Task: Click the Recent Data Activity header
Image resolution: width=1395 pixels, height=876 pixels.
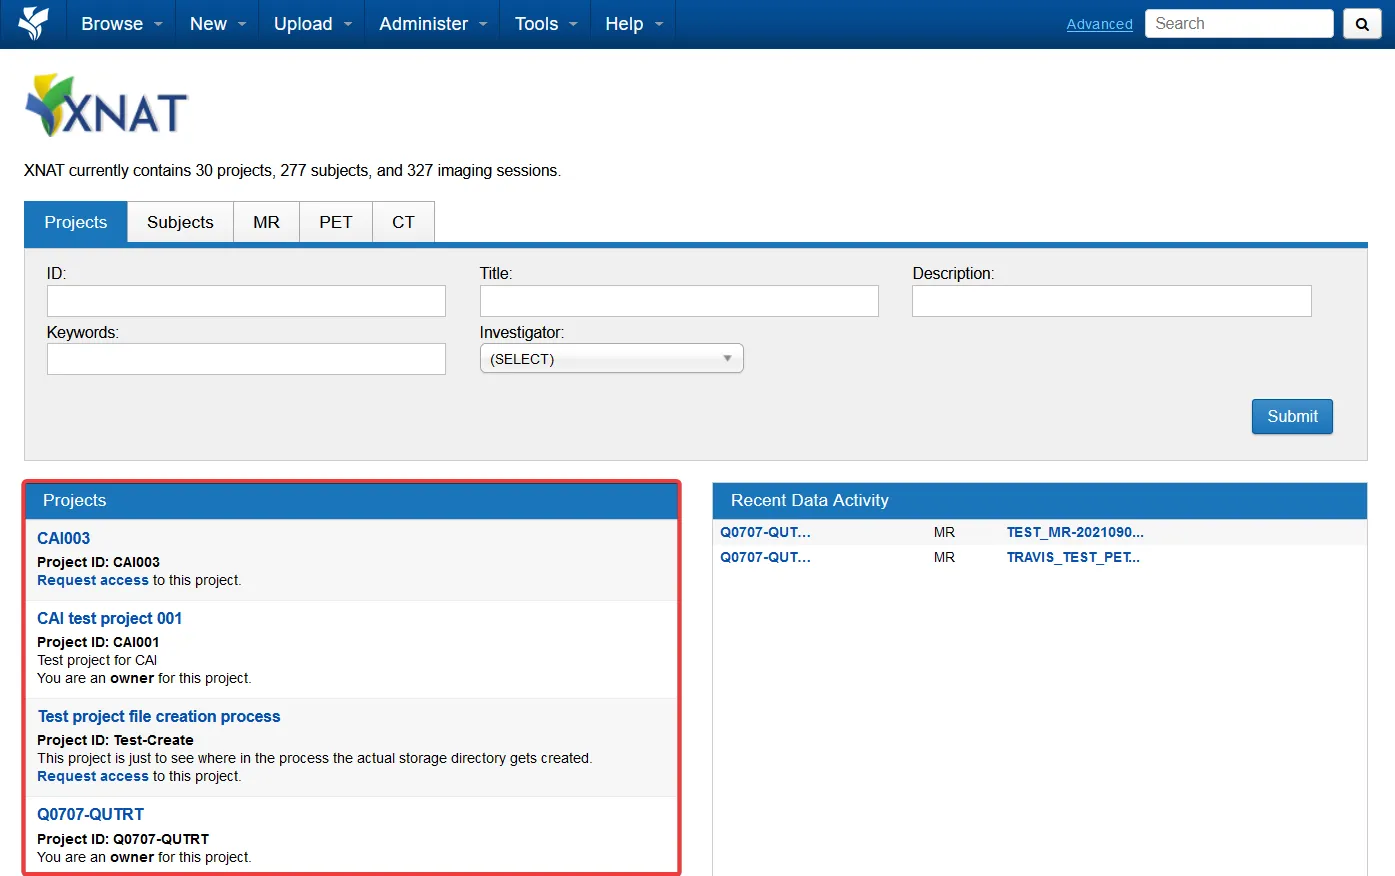Action: (x=1039, y=500)
